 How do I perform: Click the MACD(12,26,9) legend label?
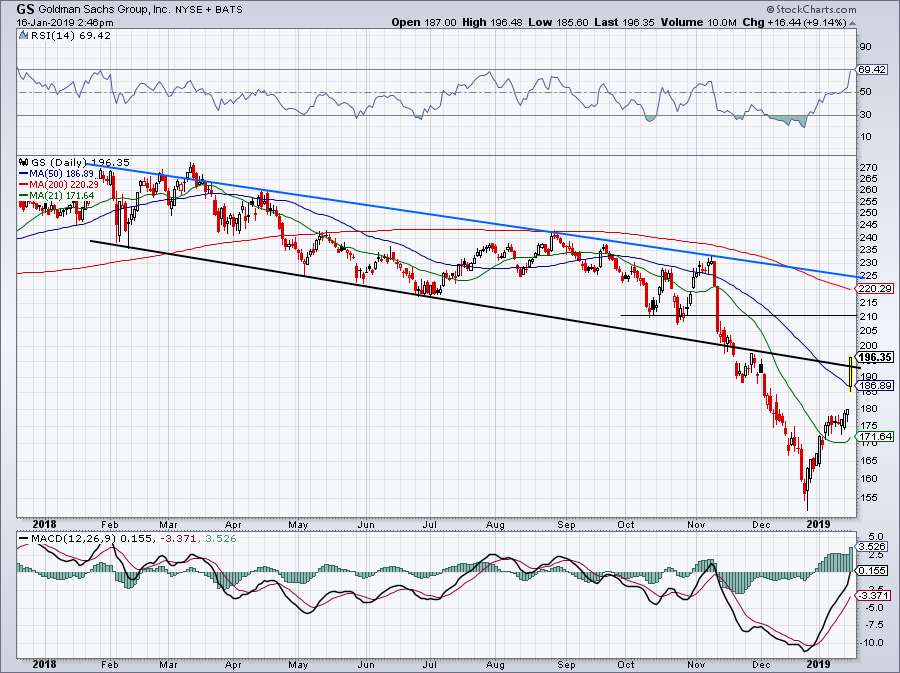[74, 539]
